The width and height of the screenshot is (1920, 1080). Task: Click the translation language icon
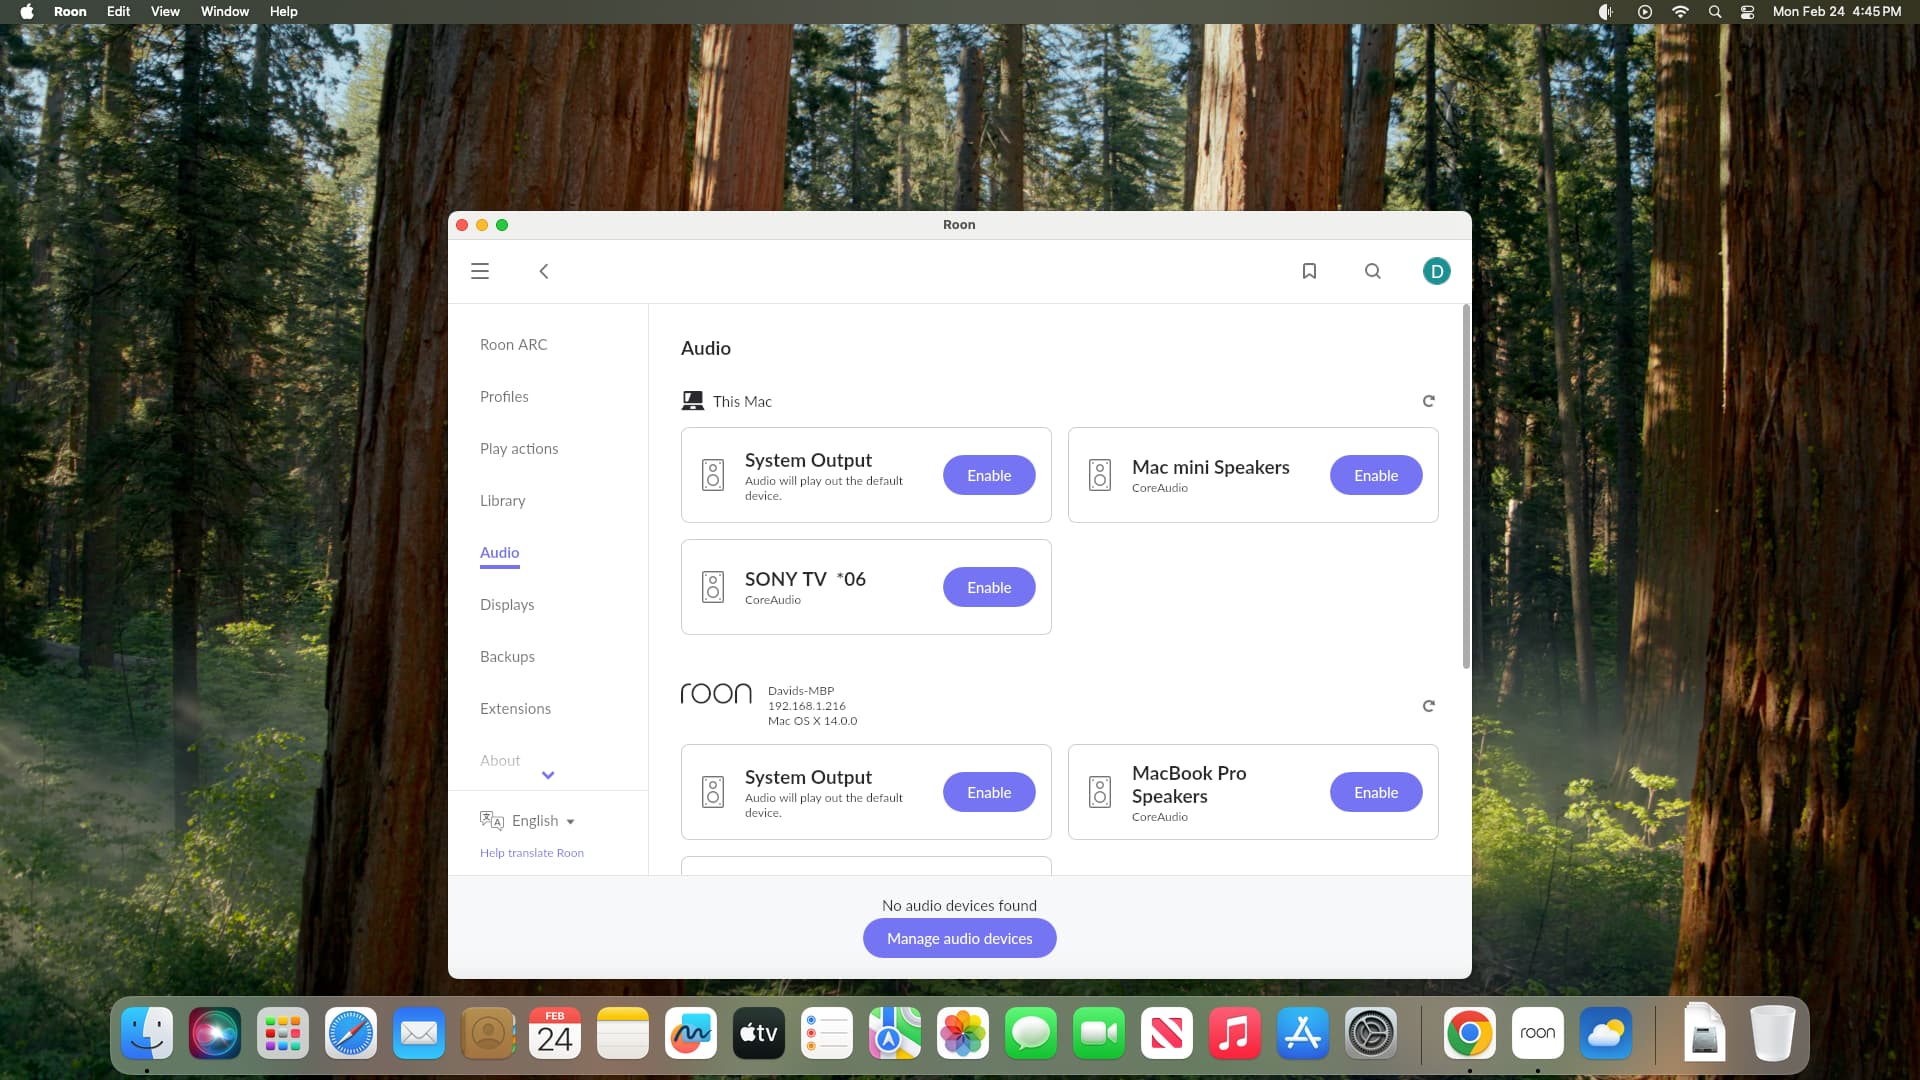pyautogui.click(x=491, y=820)
